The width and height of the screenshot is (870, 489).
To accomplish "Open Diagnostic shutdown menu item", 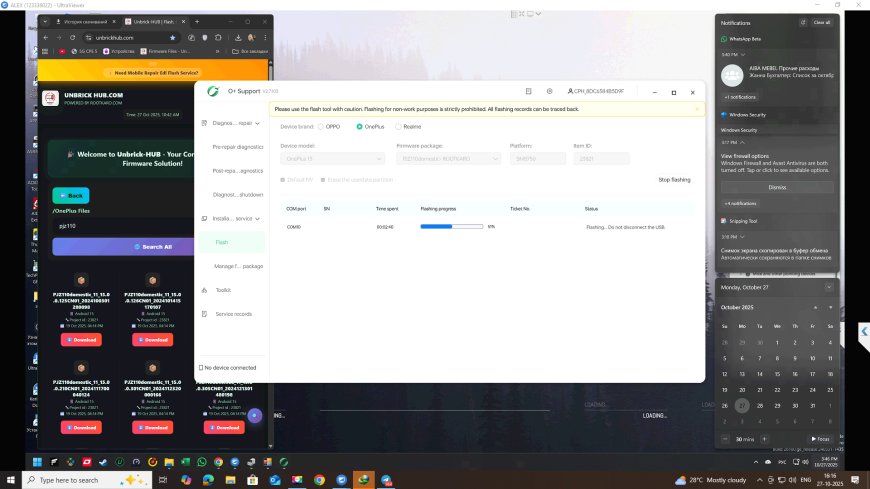I will pyautogui.click(x=237, y=195).
